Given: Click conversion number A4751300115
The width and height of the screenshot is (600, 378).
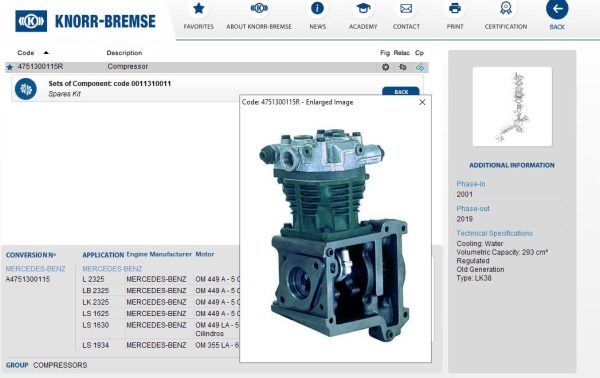Looking at the screenshot, I should coord(28,279).
